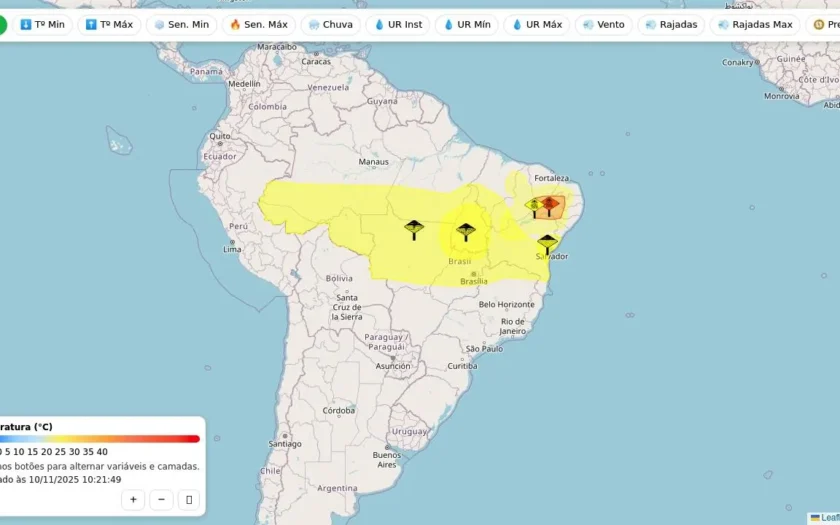Image resolution: width=840 pixels, height=525 pixels.
Task: Click the black storm marker near Brasil label
Action: pyautogui.click(x=466, y=232)
